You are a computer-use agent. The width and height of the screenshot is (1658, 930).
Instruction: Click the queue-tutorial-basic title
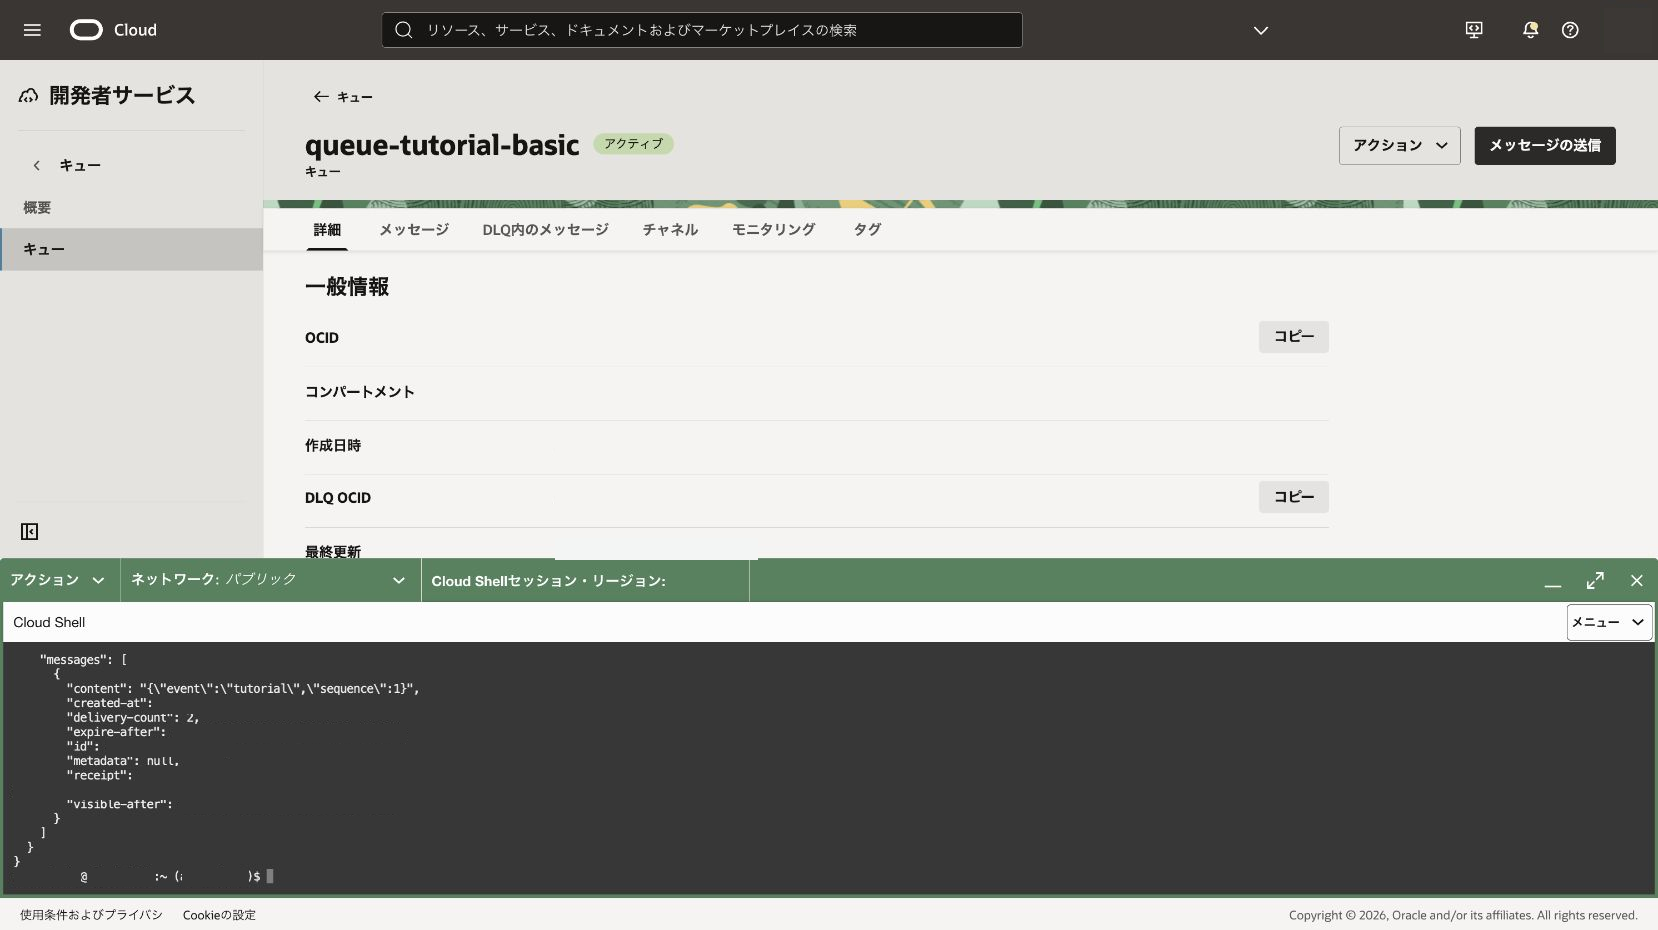click(x=442, y=145)
